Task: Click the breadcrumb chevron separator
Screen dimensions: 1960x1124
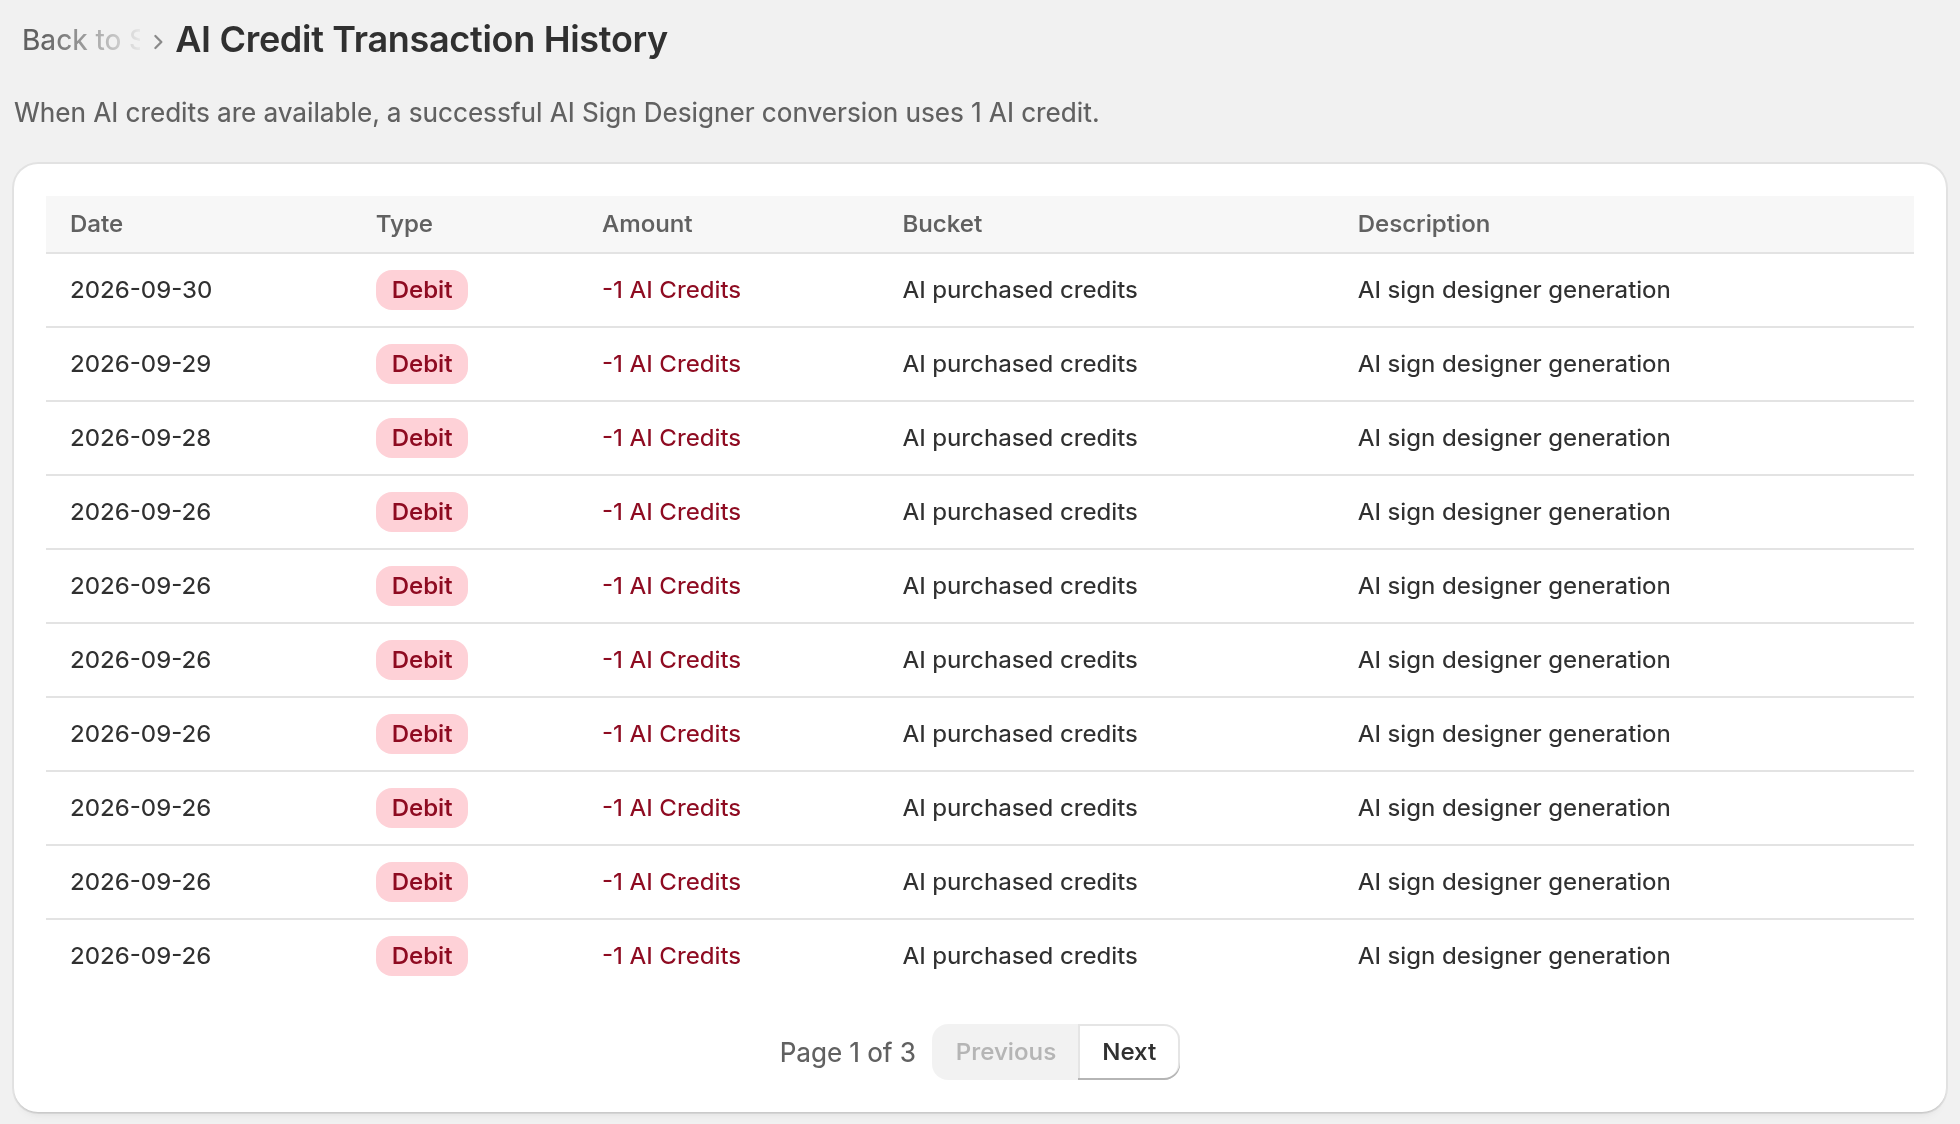Action: click(x=158, y=42)
